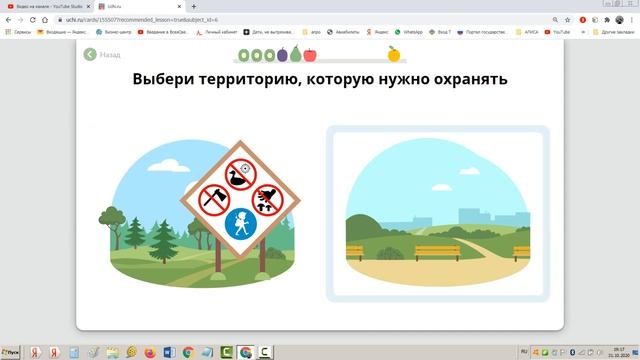Click the plum in the progress bar
Viewport: 640px width, 360px height.
[x=282, y=54]
